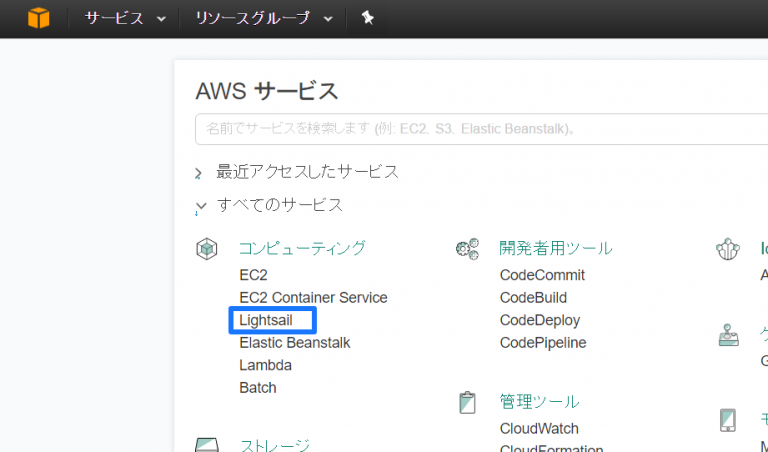Focus the service name search field
The image size is (768, 452).
[x=481, y=129]
